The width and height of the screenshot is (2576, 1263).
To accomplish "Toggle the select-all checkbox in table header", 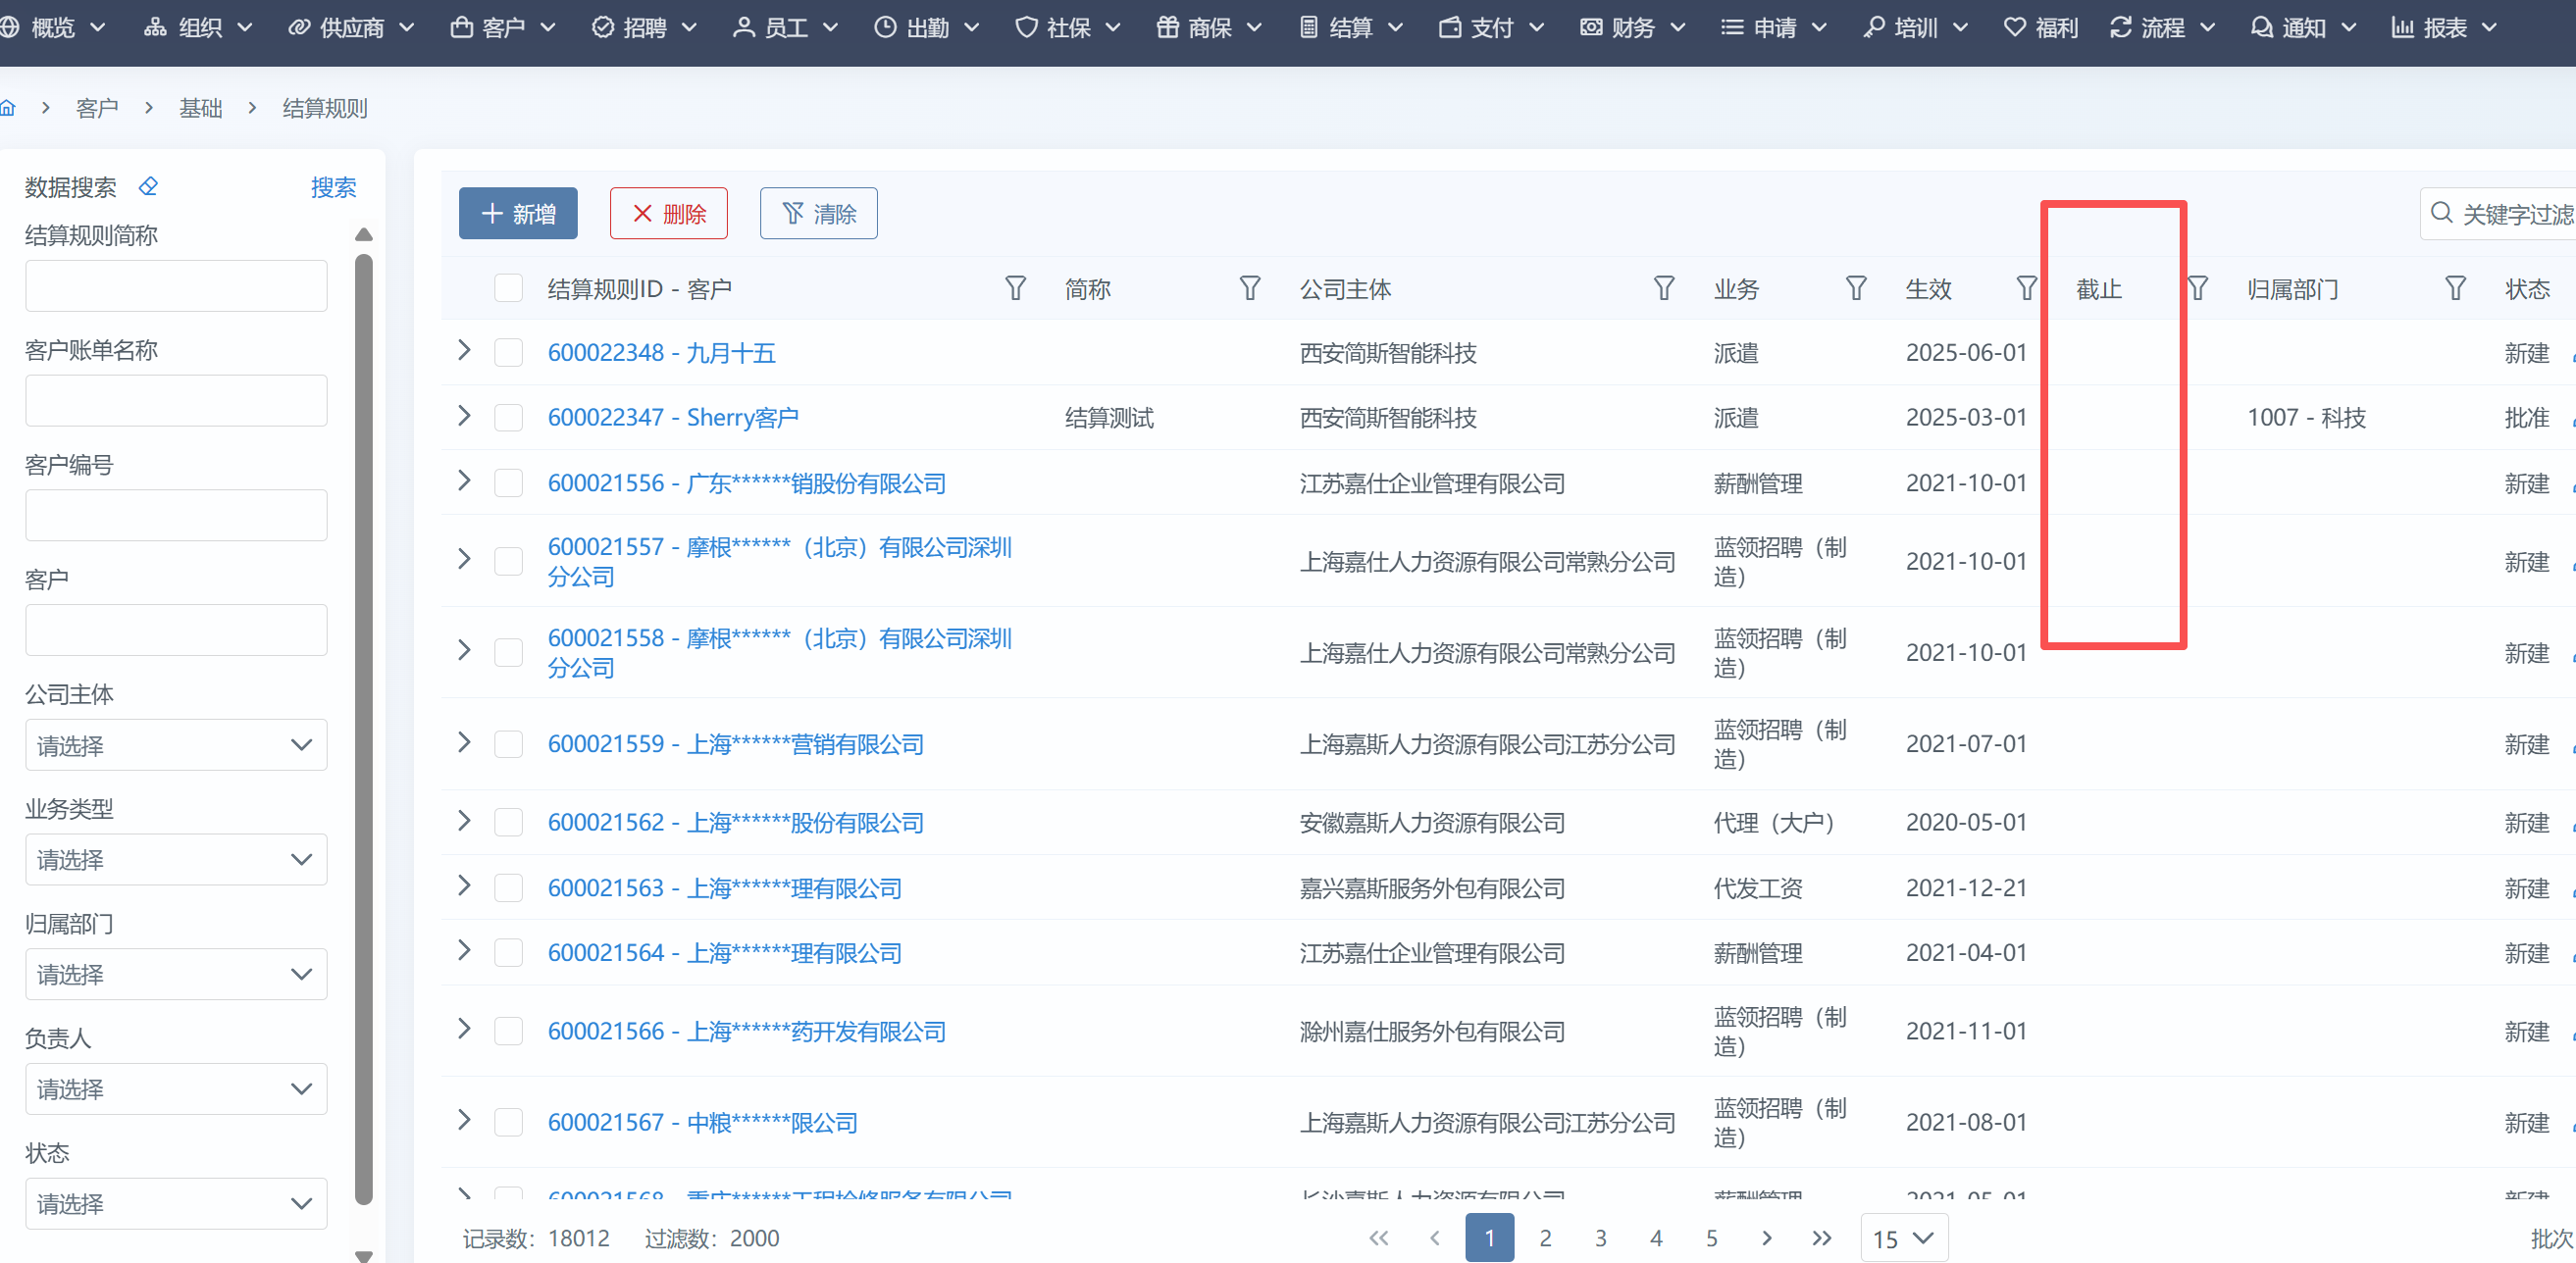I will click(x=508, y=289).
